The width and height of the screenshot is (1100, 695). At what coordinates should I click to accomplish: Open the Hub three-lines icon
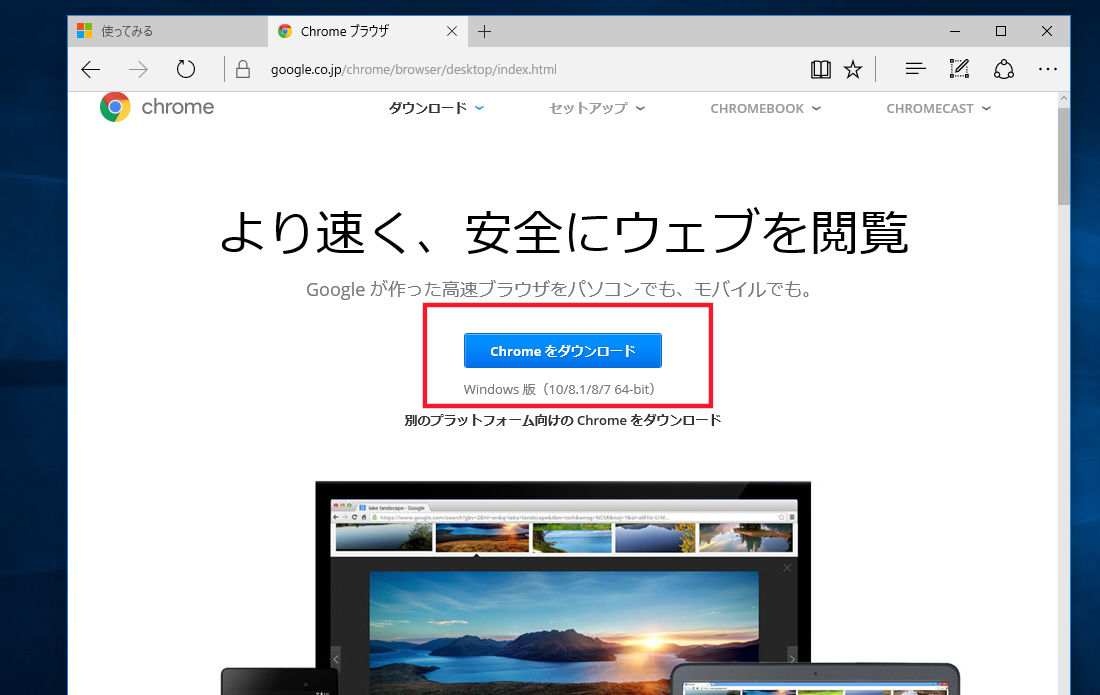pyautogui.click(x=915, y=69)
